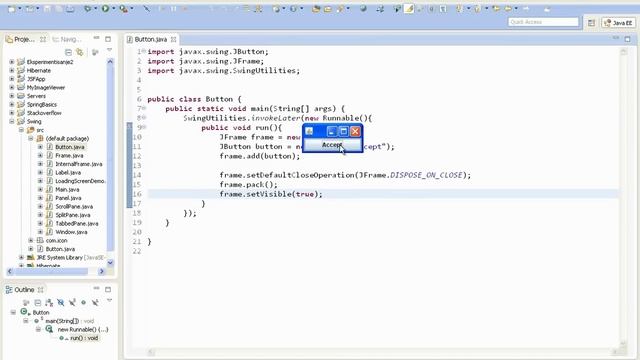Expand the Stackoverflow project
The width and height of the screenshot is (640, 360).
(x=12, y=113)
